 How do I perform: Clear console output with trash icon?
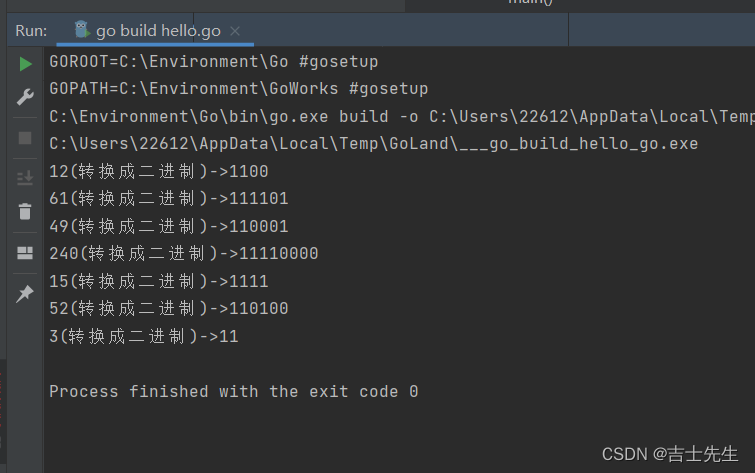tap(25, 211)
